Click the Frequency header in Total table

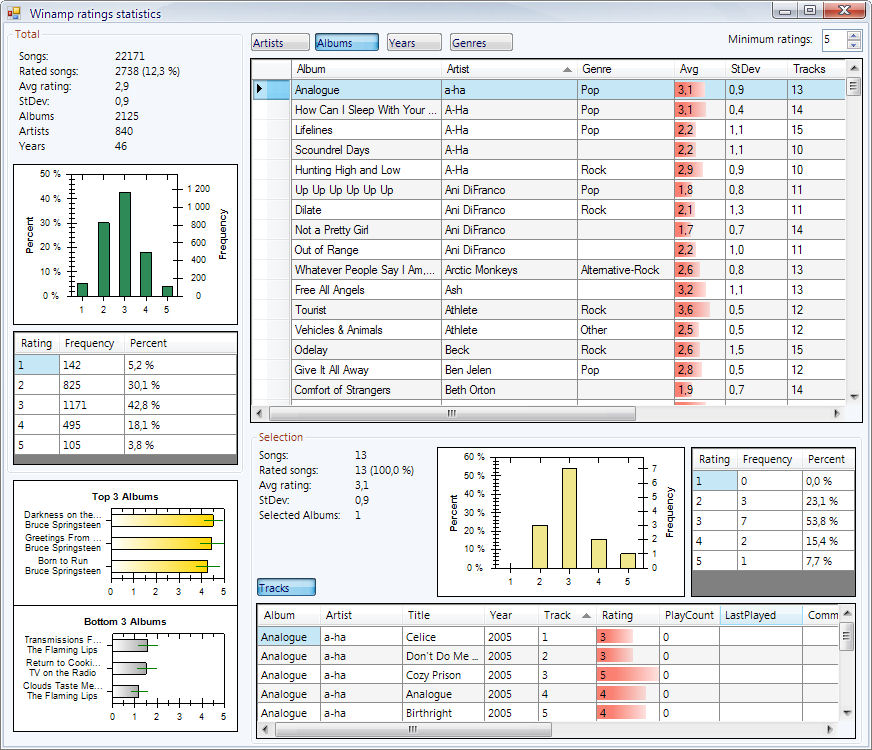pyautogui.click(x=92, y=344)
